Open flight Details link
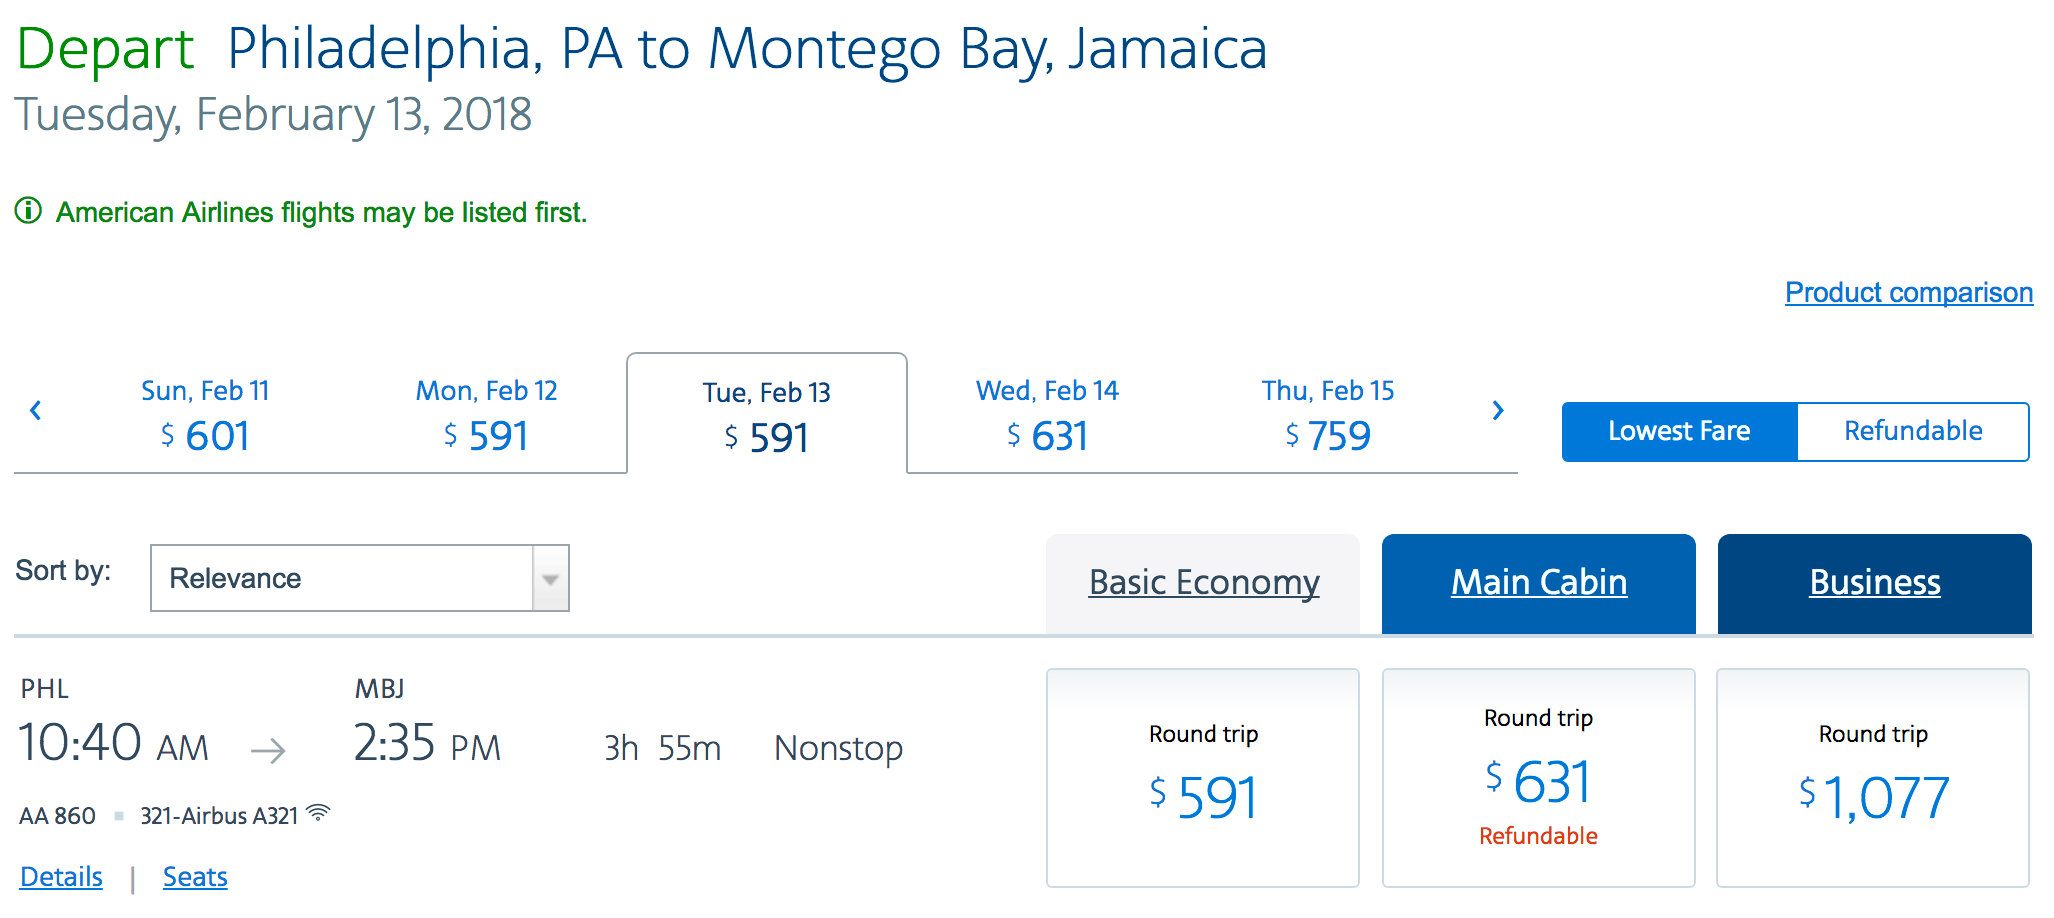The image size is (2054, 918). pos(61,877)
